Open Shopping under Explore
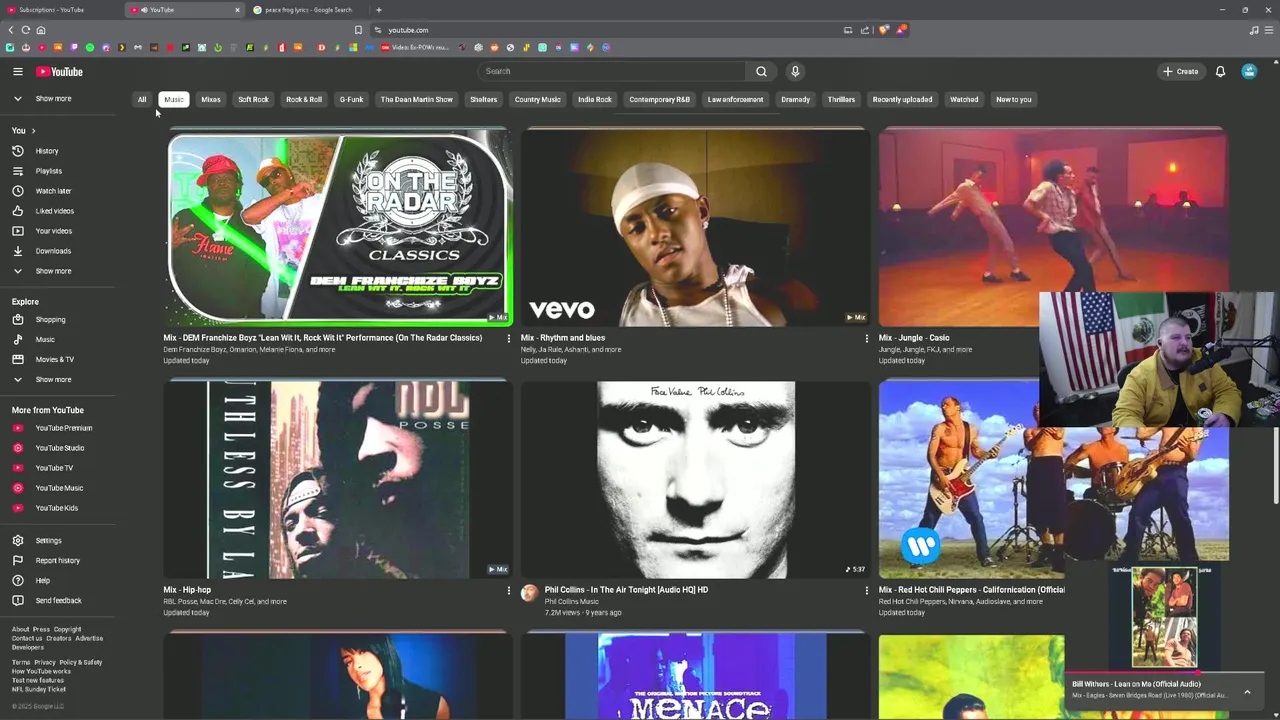Screen dimensions: 1280x720 point(50,320)
